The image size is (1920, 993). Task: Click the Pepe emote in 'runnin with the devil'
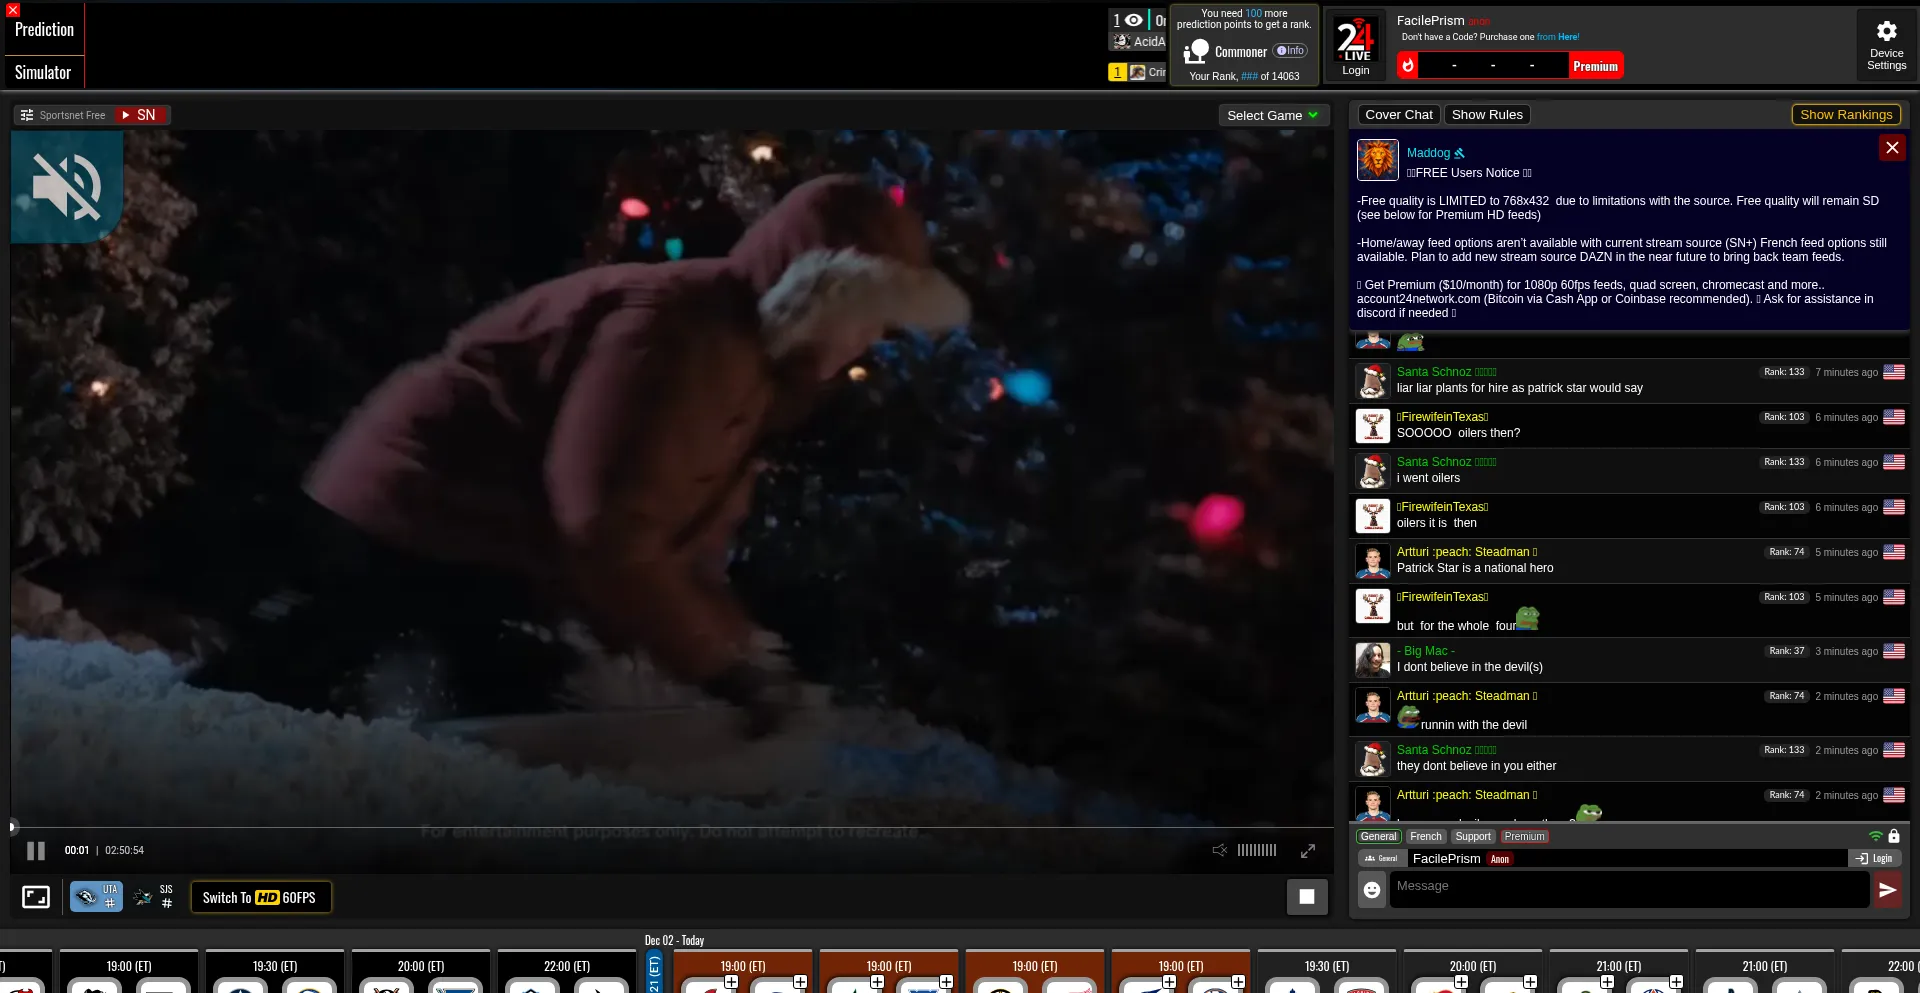[x=1408, y=716]
